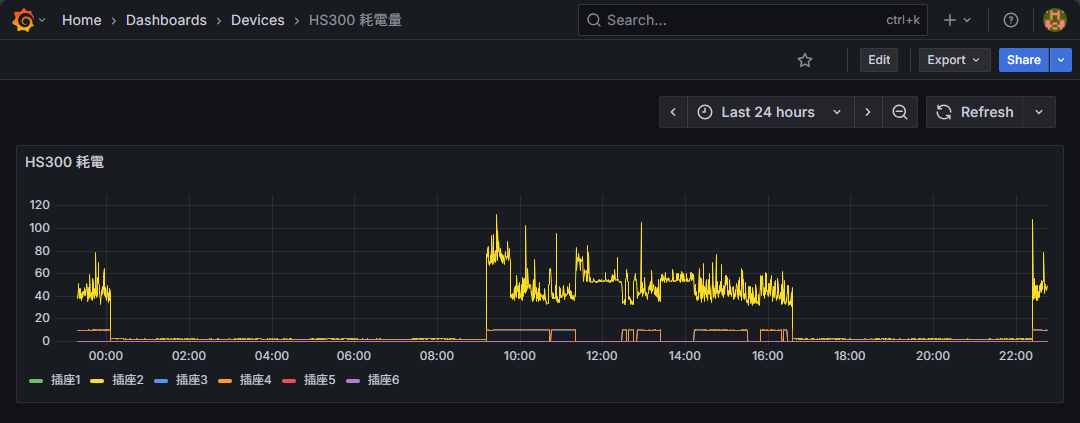Shift time range forward with right arrow
The image size is (1080, 423).
tap(868, 112)
